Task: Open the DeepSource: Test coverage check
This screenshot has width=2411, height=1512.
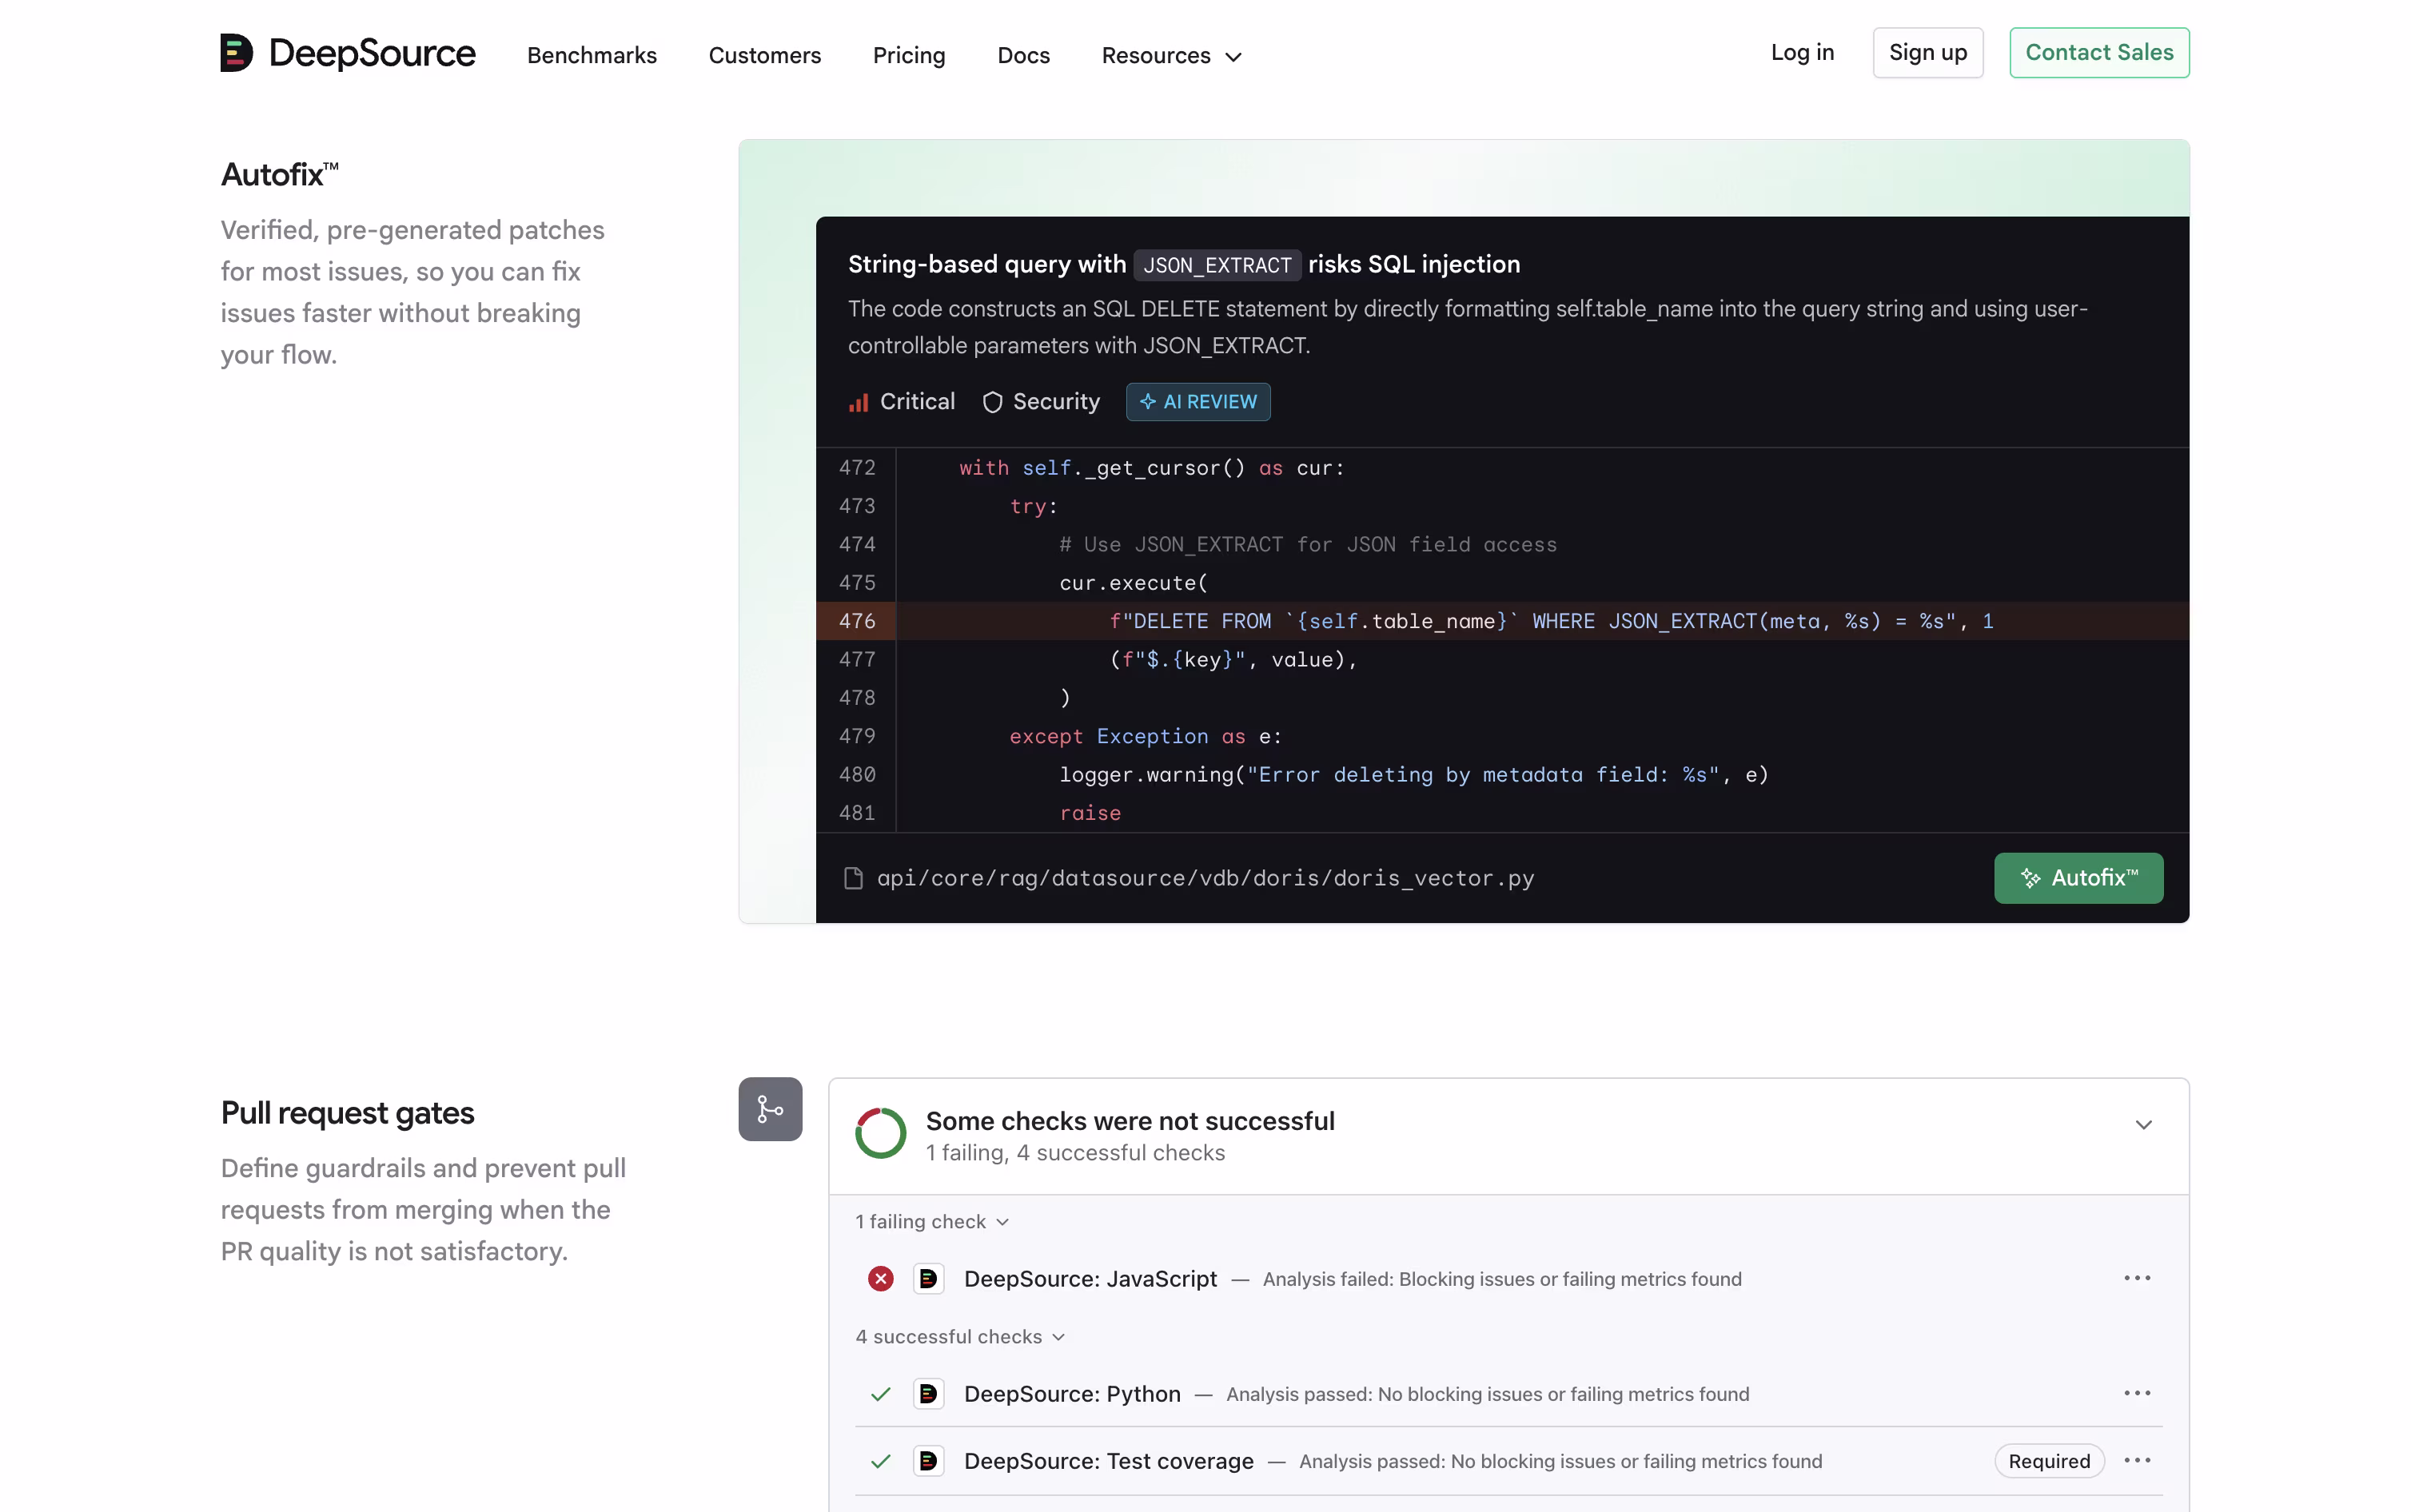Action: coord(1107,1460)
